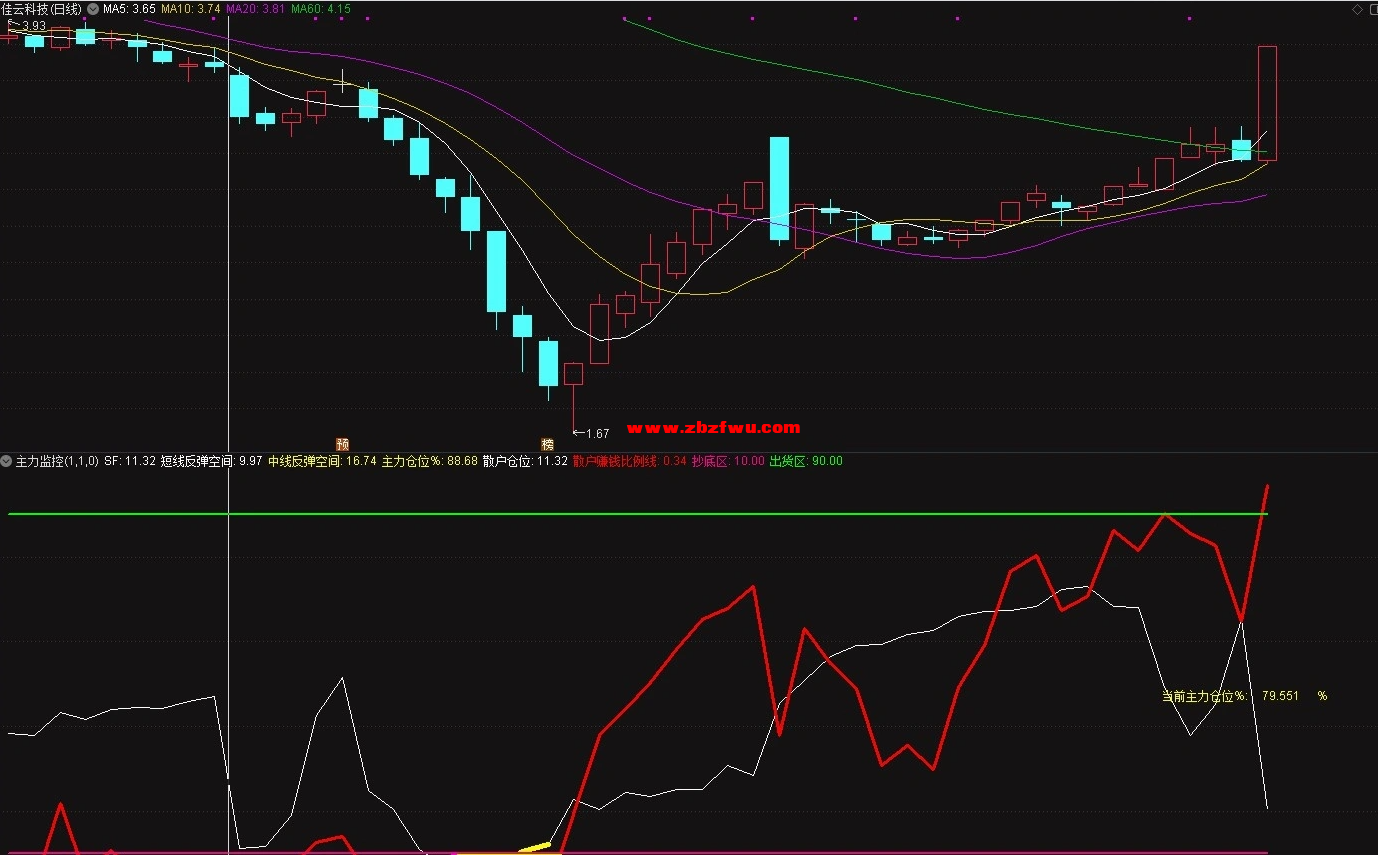Click the 当前主力仓位% 79.551 annotation
Viewport: 1378px width, 855px height.
coord(1244,696)
